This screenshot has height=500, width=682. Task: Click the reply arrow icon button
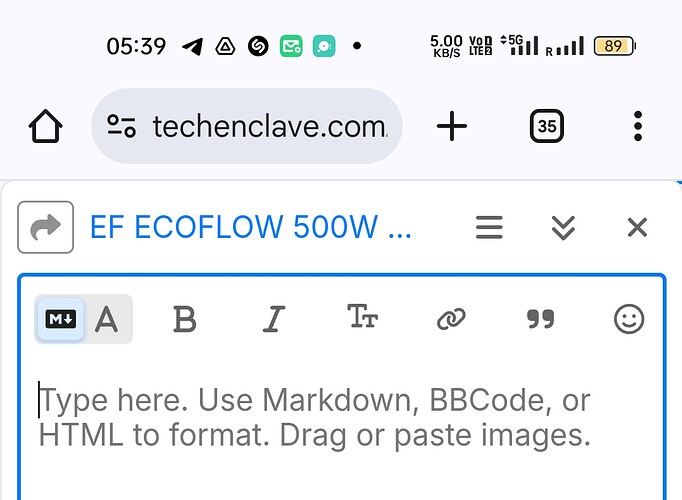tap(46, 227)
